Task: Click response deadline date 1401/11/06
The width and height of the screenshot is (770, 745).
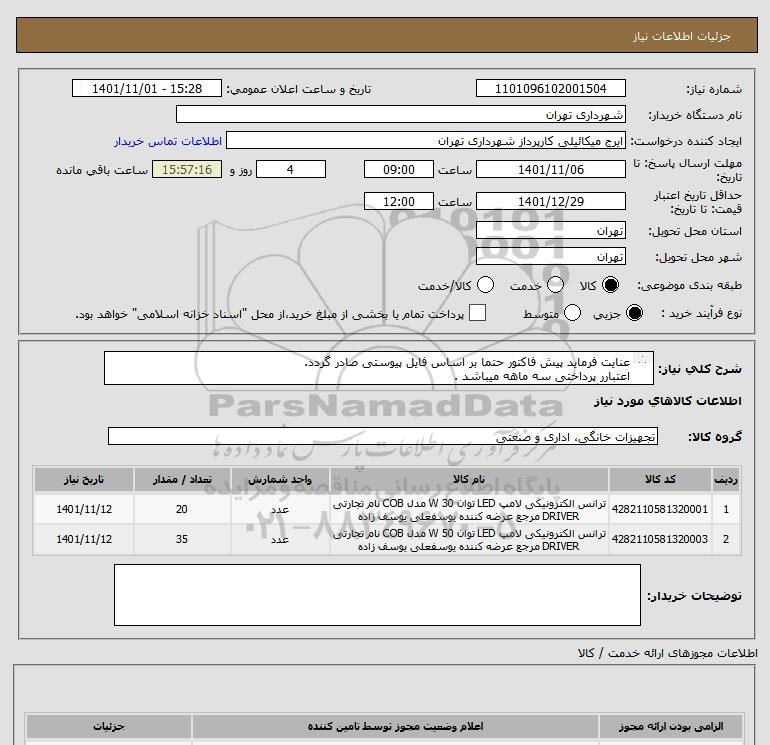Action: tap(550, 170)
